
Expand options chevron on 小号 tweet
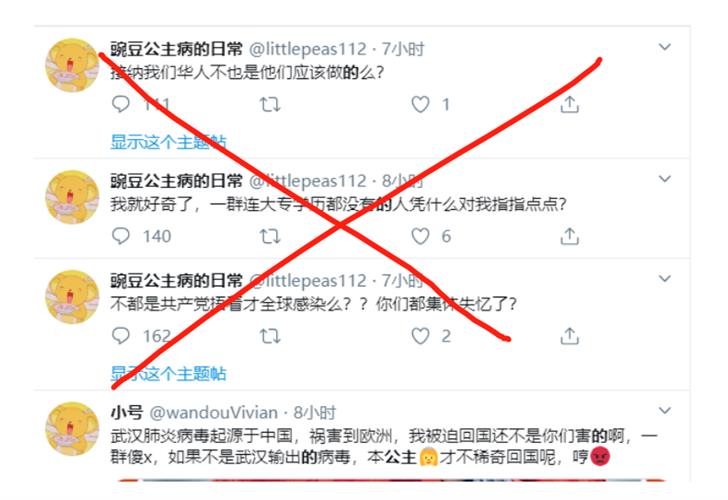tap(665, 410)
